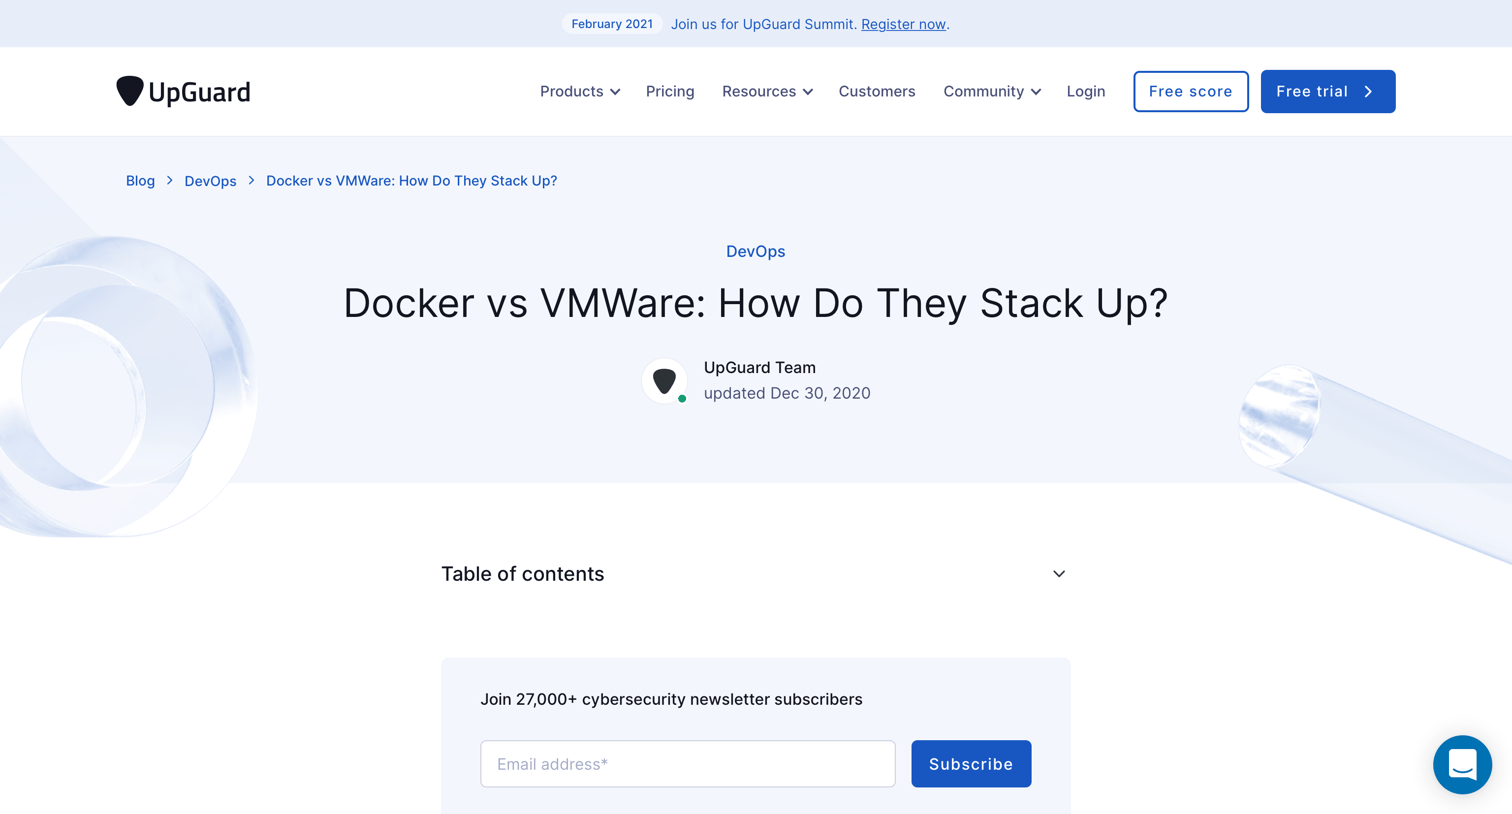This screenshot has height=814, width=1512.
Task: Click the article title breadcrumb link
Action: pos(411,181)
